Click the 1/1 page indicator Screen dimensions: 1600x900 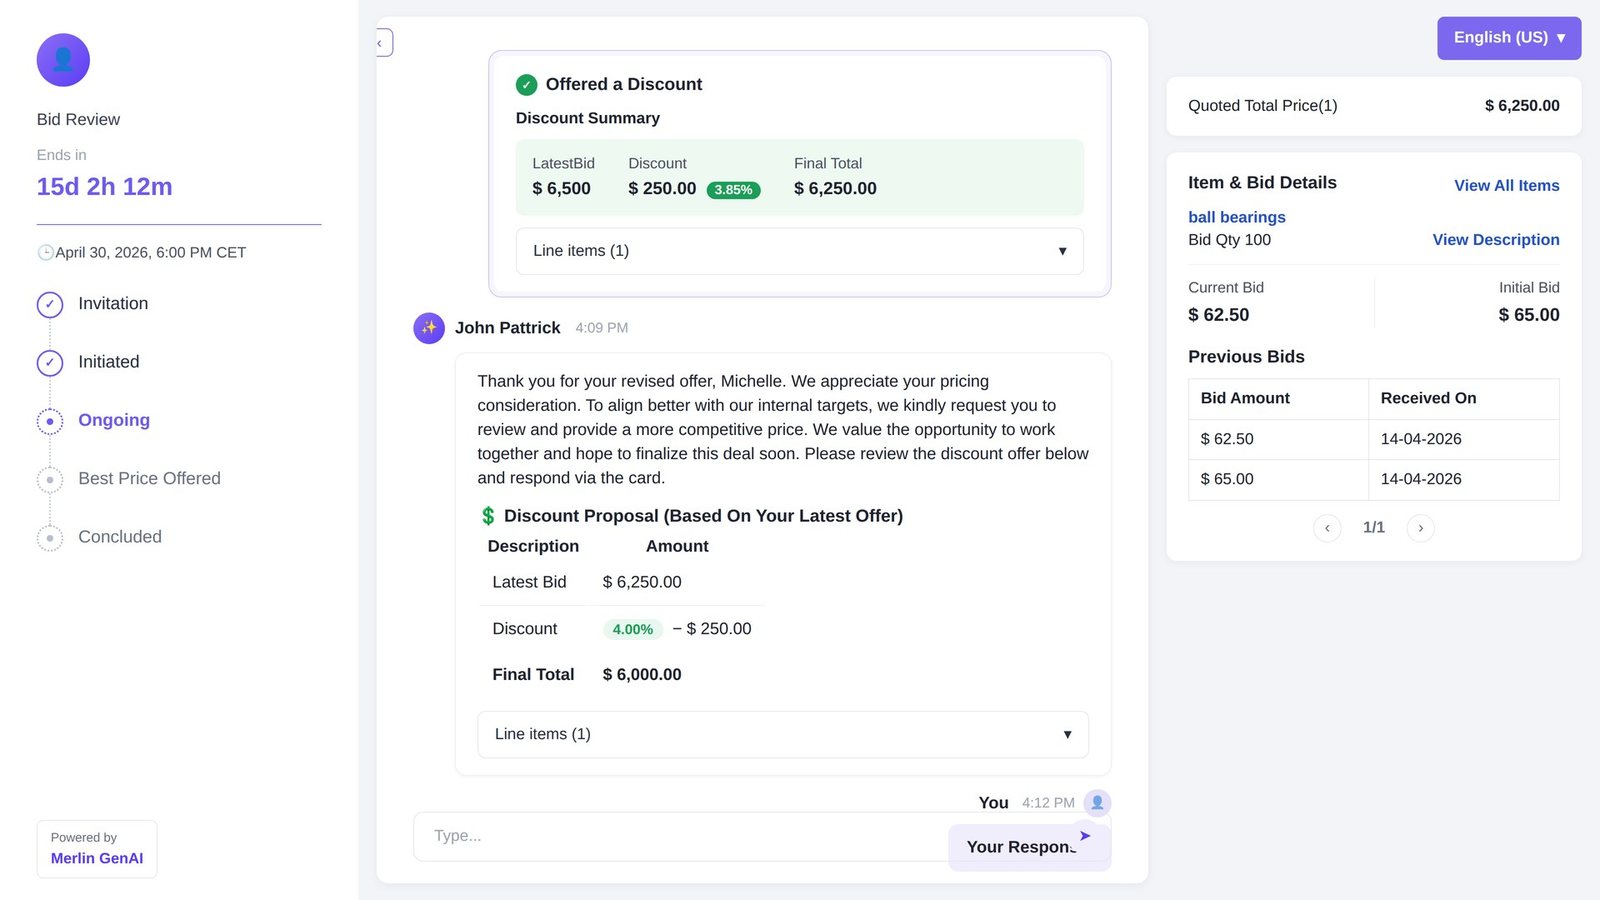pyautogui.click(x=1373, y=527)
